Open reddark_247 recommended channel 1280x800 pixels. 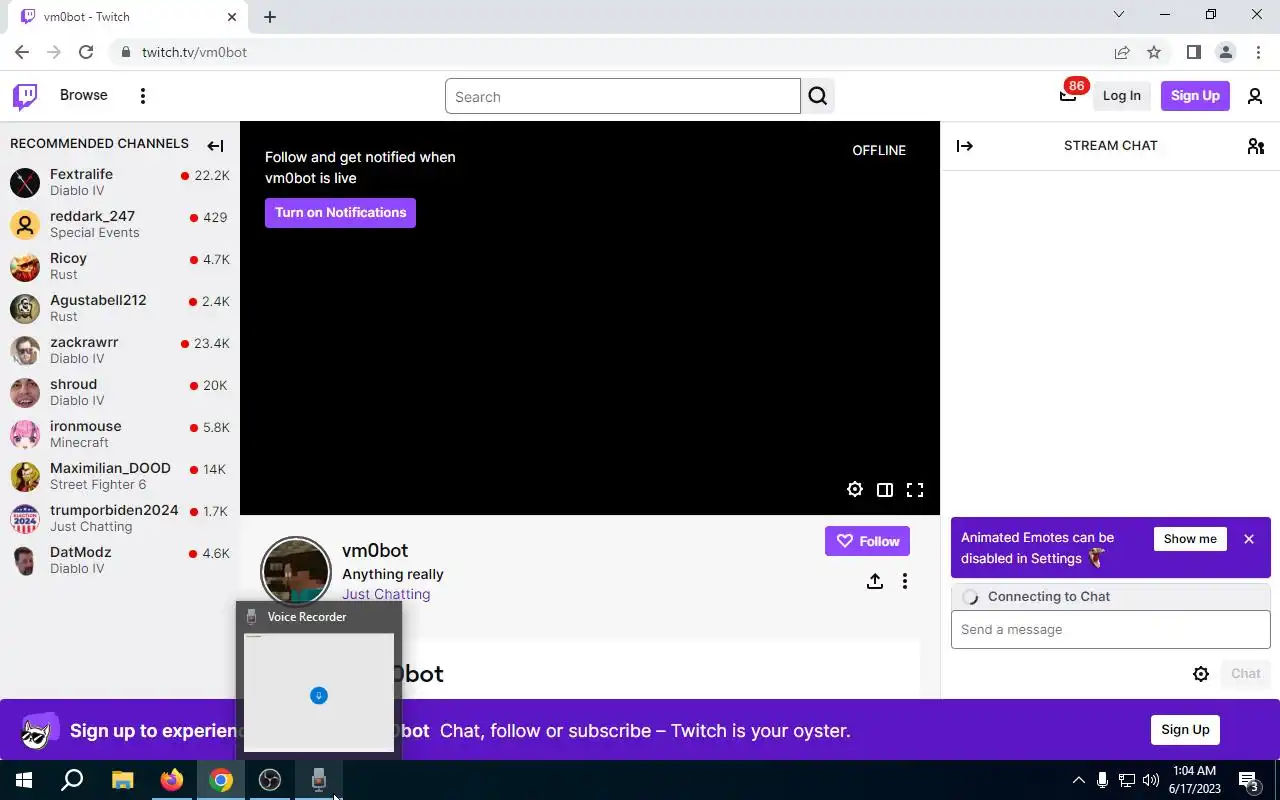(120, 224)
